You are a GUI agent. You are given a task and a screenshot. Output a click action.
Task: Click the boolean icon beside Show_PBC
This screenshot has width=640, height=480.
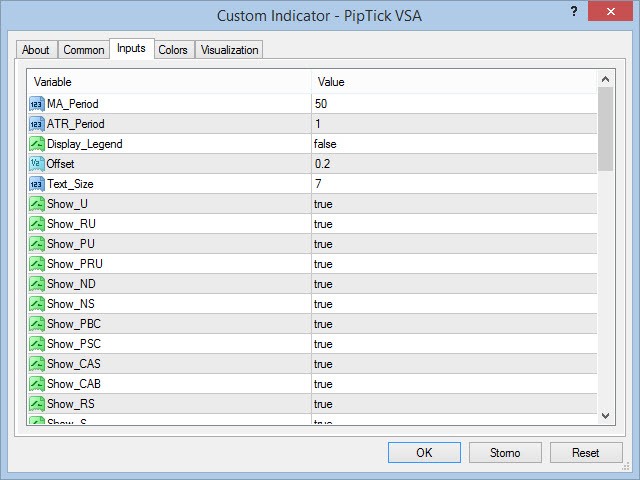(37, 324)
